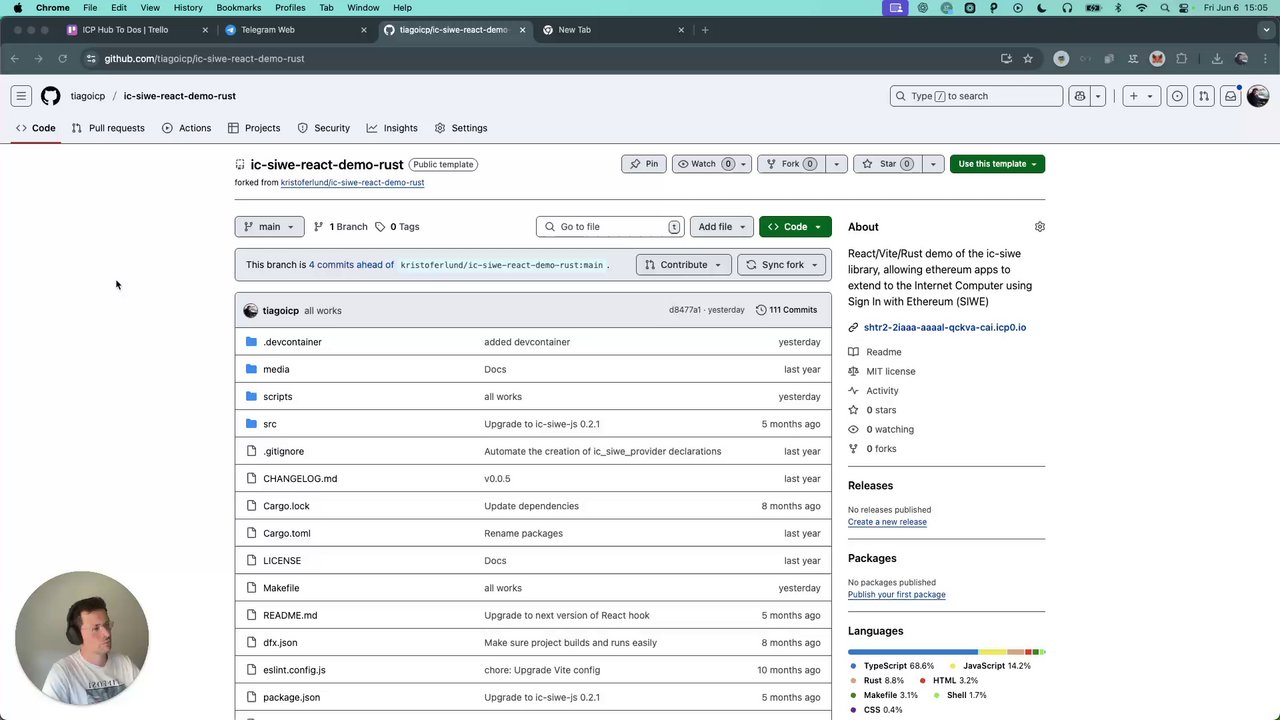The height and width of the screenshot is (720, 1280).
Task: Open the Insights tab
Action: coord(392,128)
